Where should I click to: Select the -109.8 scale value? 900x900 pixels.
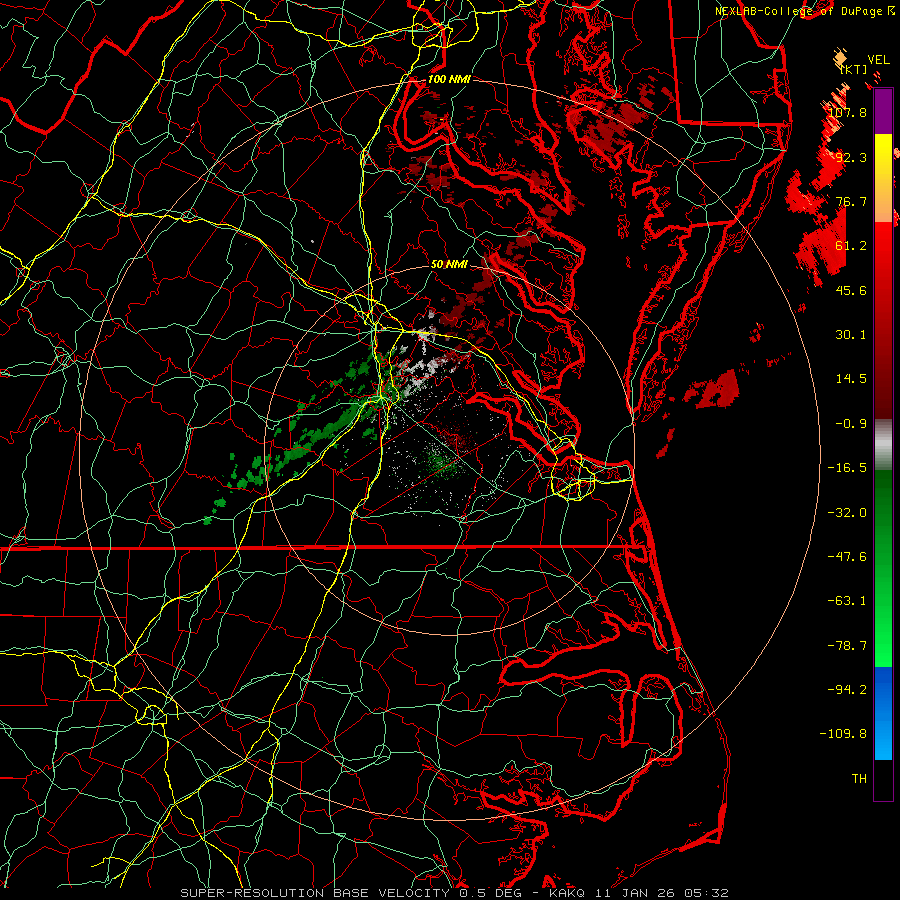[844, 734]
